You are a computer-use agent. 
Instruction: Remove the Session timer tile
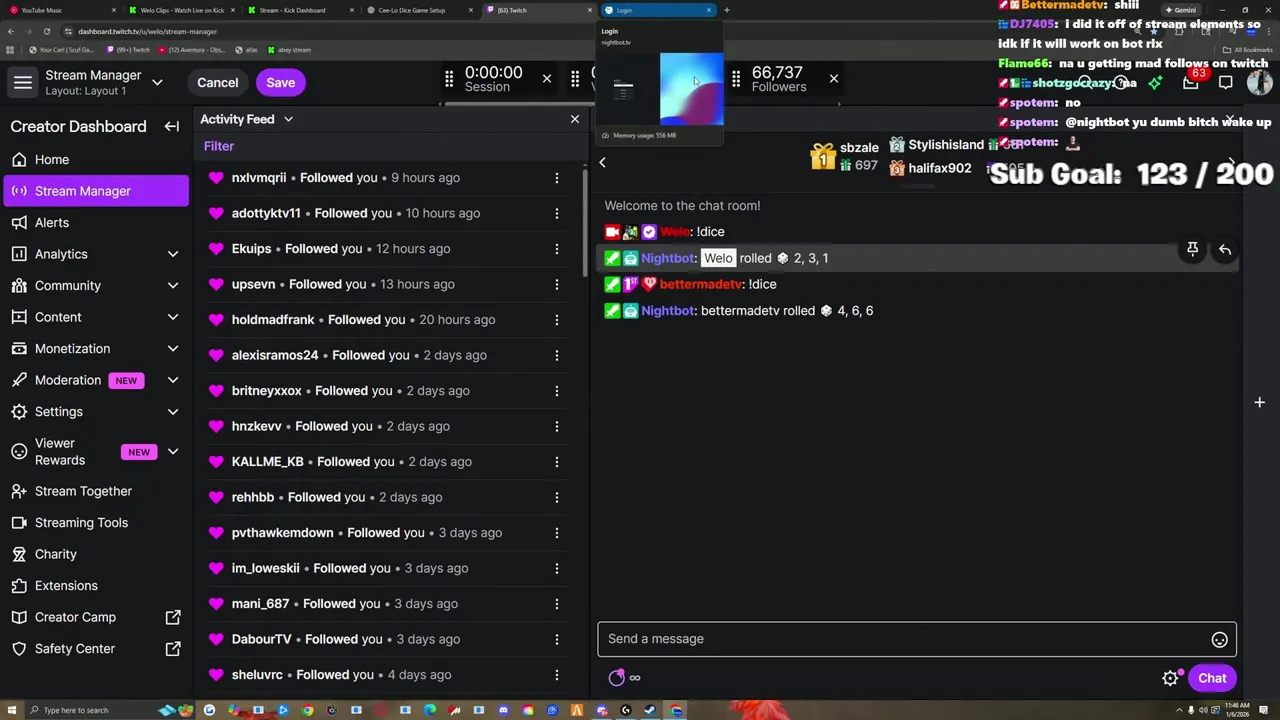click(546, 78)
